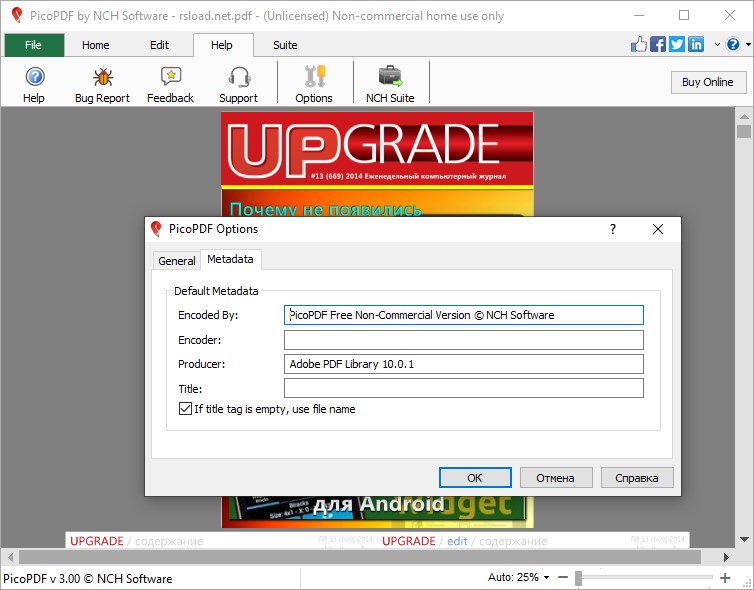Share on Twitter from the toolbar
The width and height of the screenshot is (754, 590).
pos(677,44)
